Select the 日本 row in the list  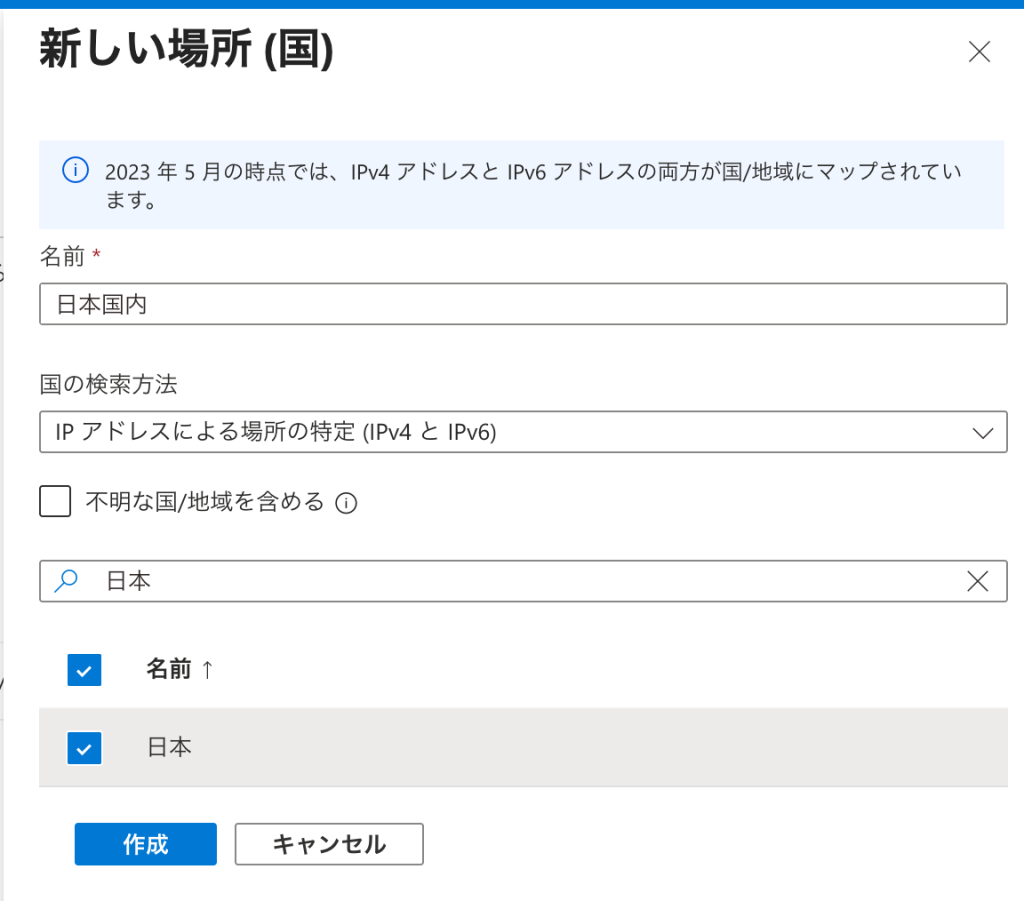(500, 747)
